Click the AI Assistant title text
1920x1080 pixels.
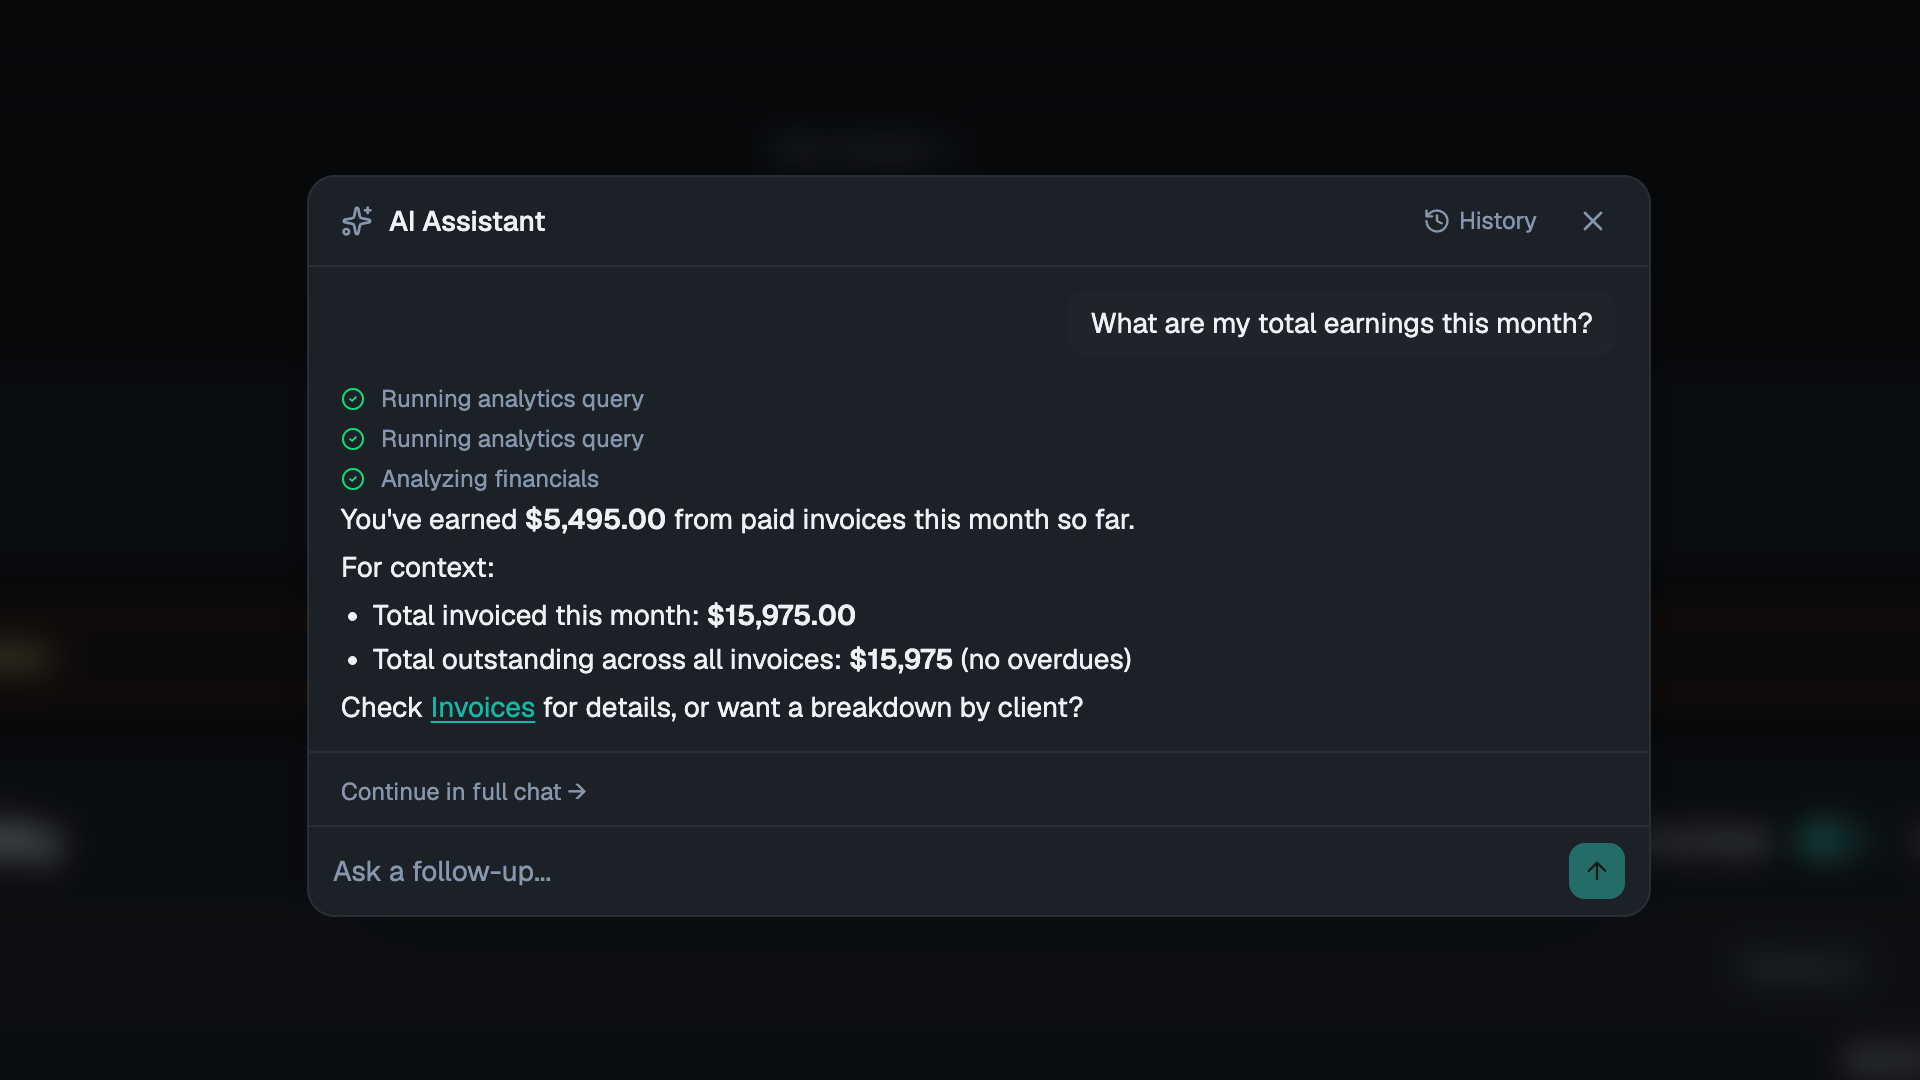coord(467,221)
